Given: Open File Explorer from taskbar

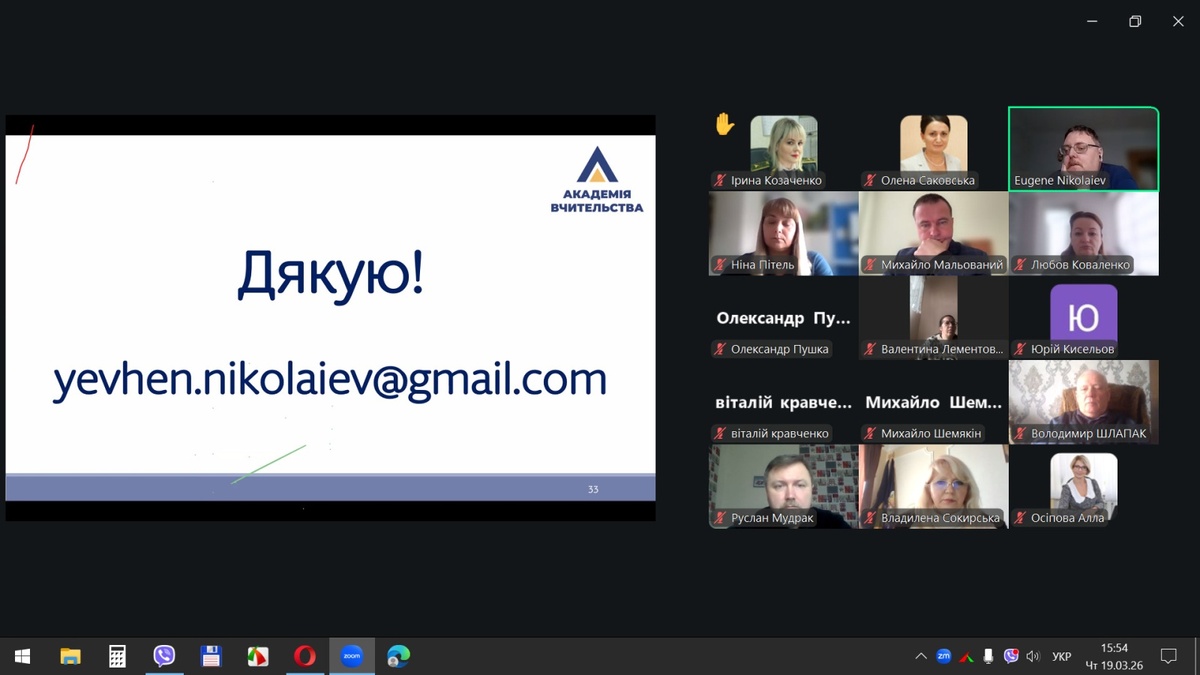Looking at the screenshot, I should (x=70, y=656).
